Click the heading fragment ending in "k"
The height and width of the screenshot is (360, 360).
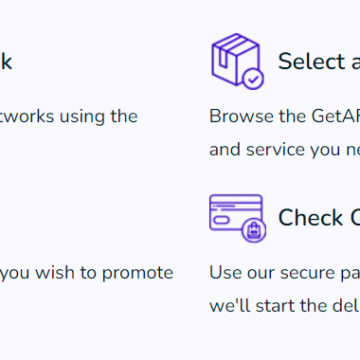point(6,61)
